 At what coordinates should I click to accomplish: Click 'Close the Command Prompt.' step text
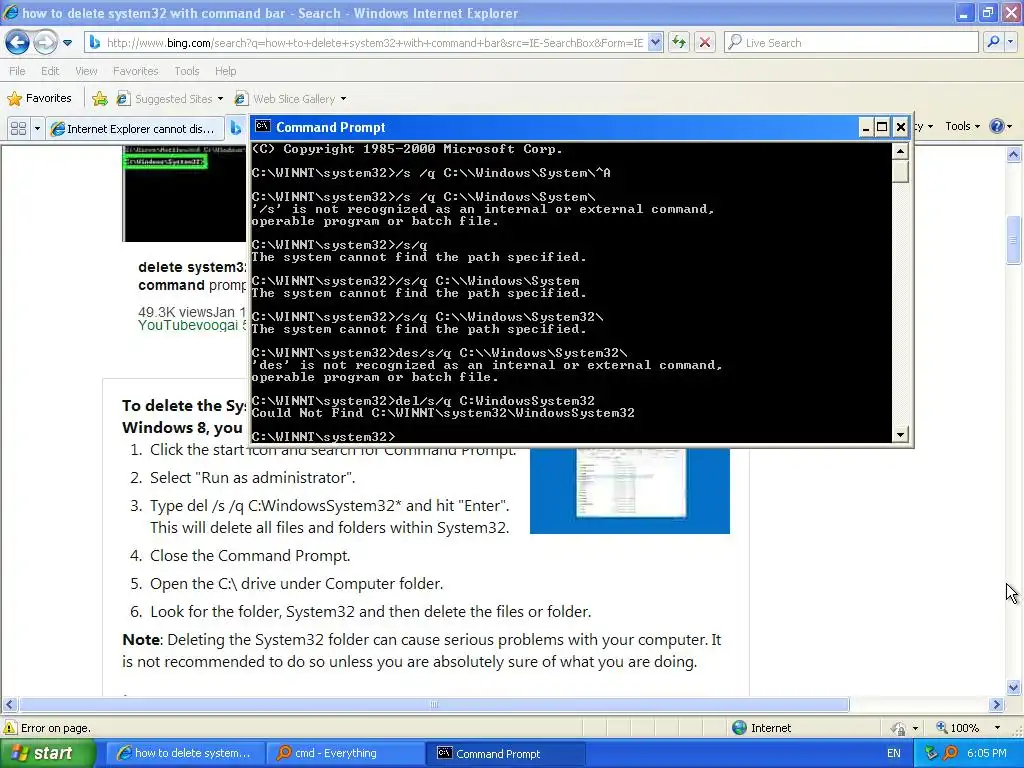[250, 555]
